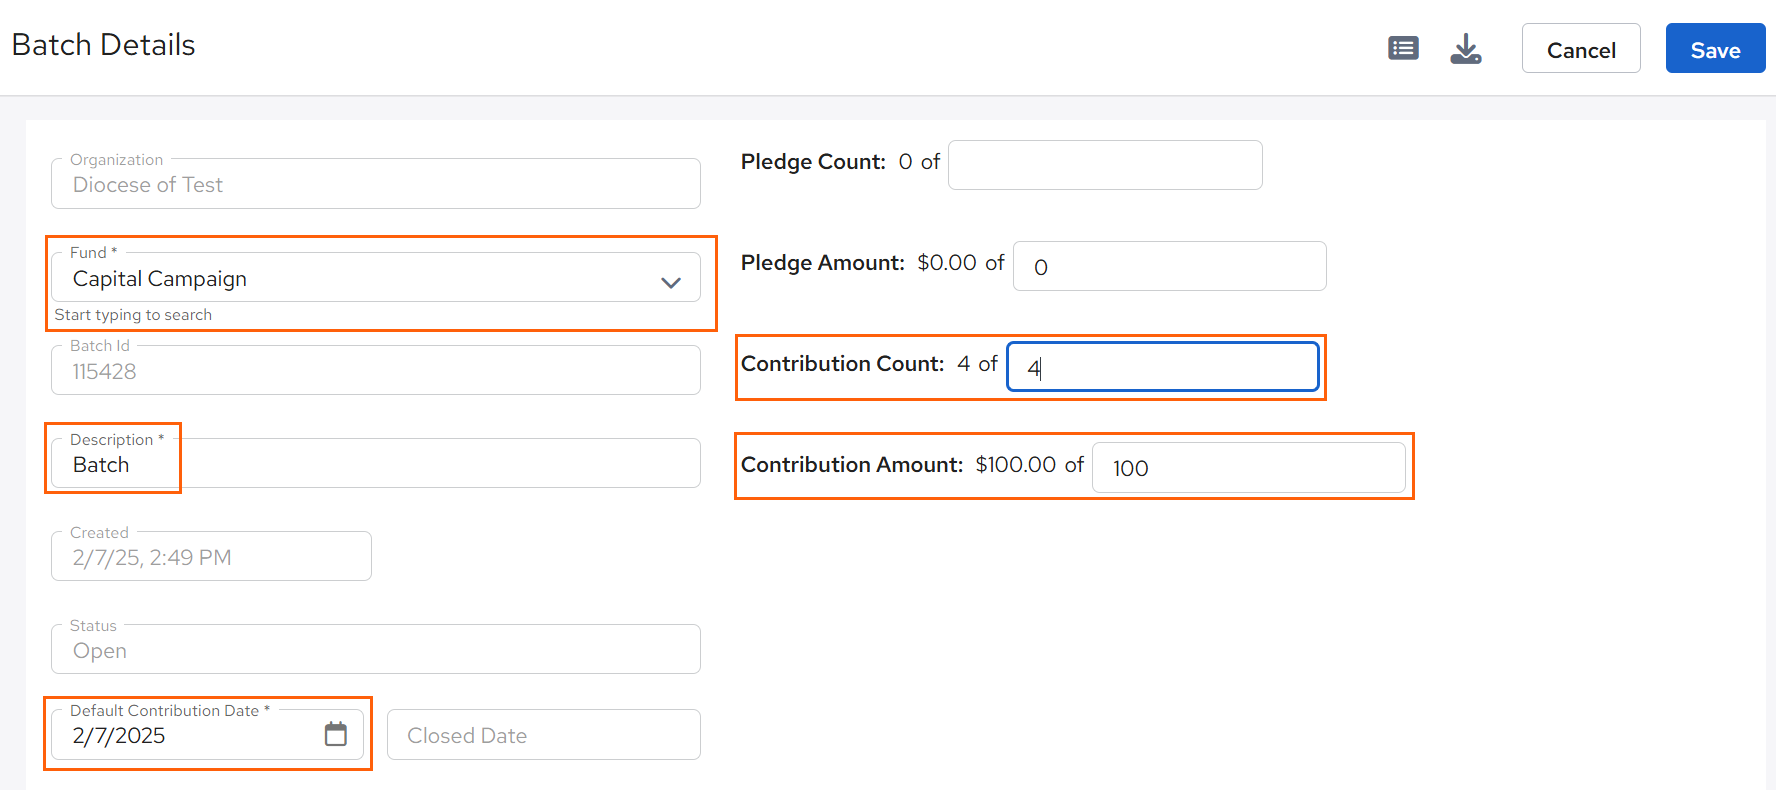The height and width of the screenshot is (790, 1776).
Task: Click the Default Contribution Date text field
Action: [208, 735]
